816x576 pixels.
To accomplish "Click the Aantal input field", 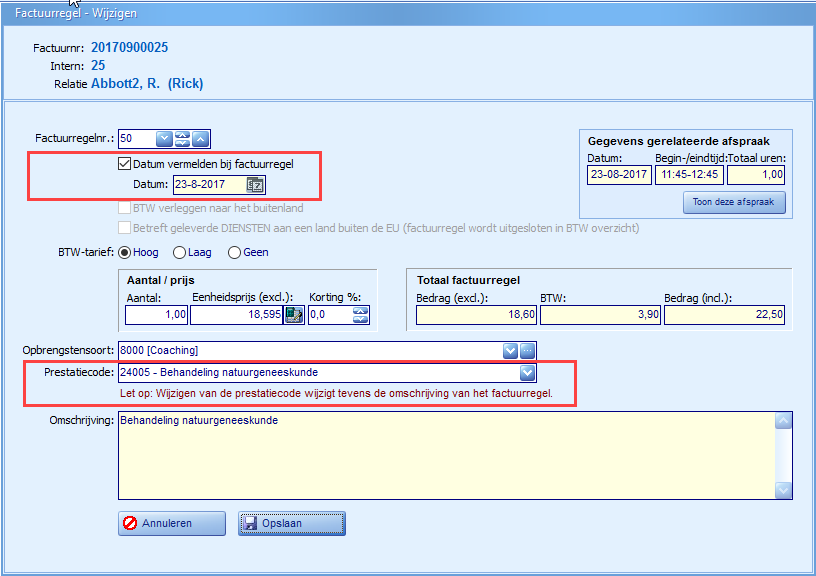I will (x=156, y=315).
